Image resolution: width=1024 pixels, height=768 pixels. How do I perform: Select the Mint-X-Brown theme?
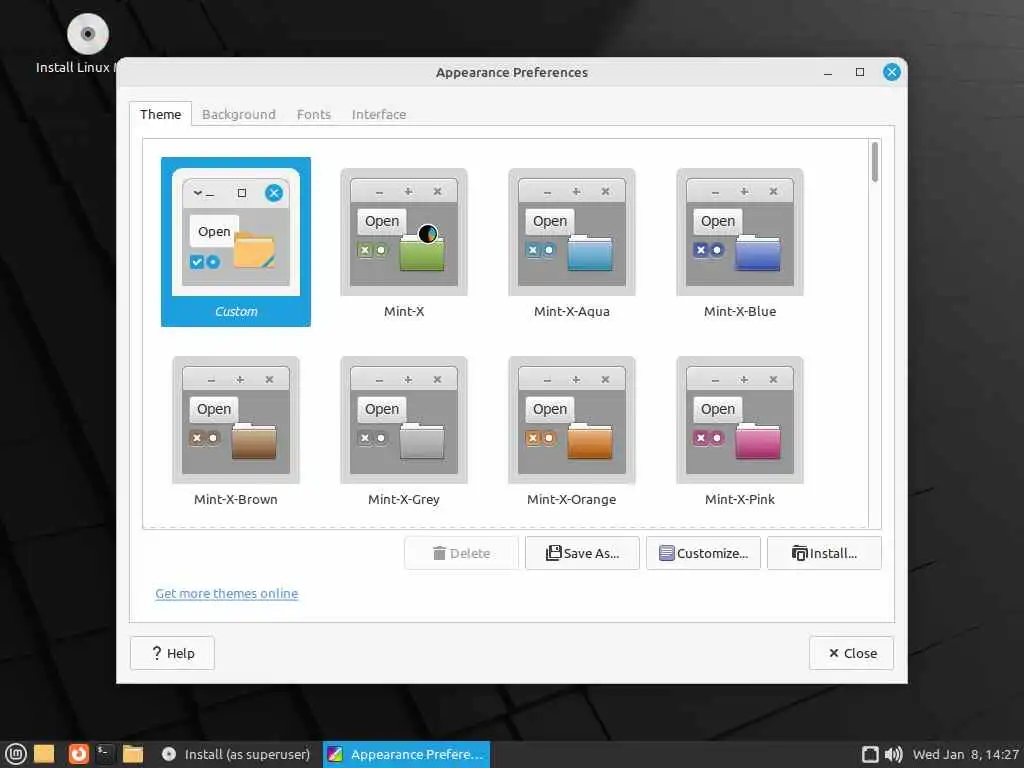point(236,431)
